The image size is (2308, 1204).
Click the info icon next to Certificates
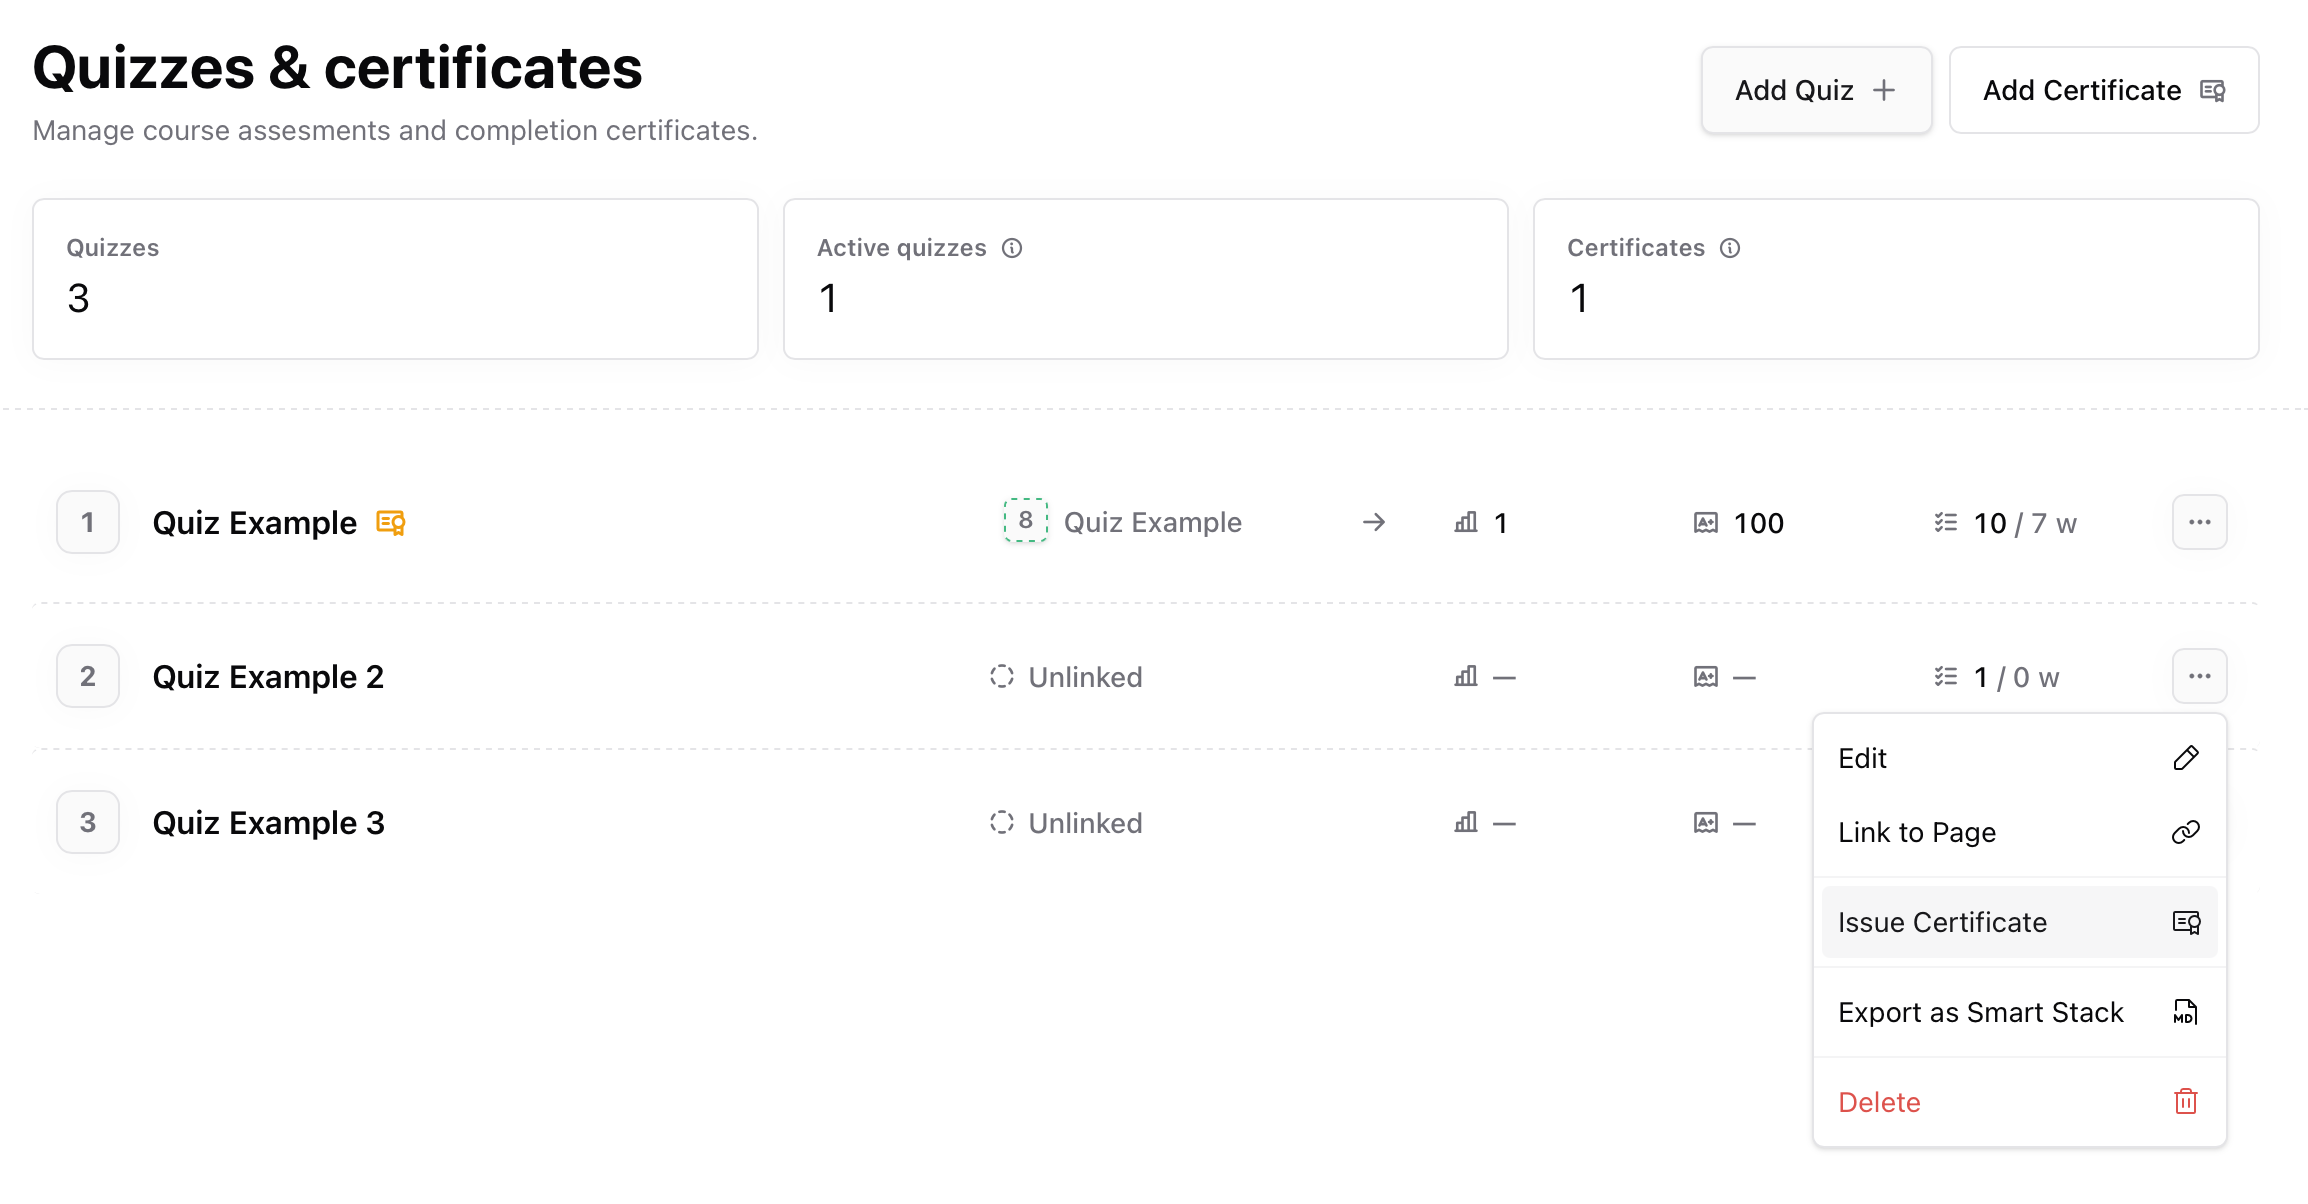[x=1730, y=248]
